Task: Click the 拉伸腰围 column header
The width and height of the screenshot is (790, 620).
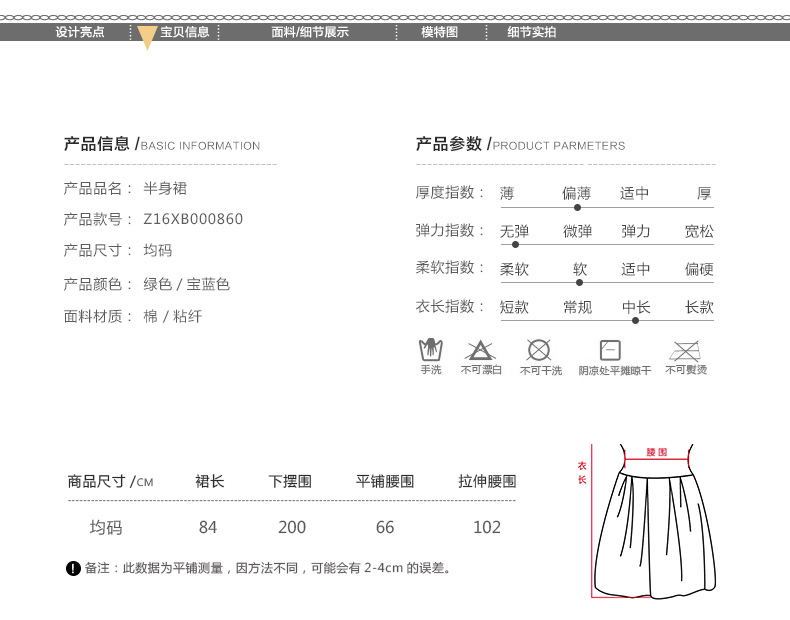Action: [x=487, y=481]
